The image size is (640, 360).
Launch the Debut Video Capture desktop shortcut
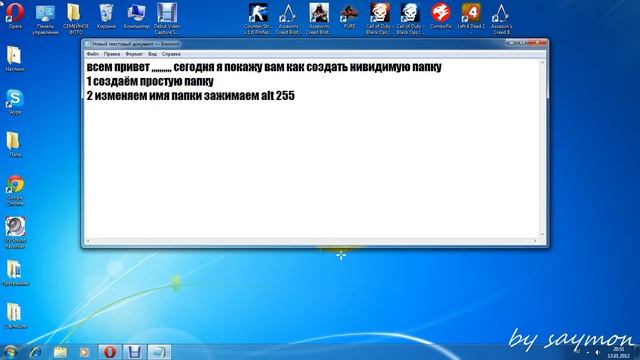pyautogui.click(x=167, y=19)
